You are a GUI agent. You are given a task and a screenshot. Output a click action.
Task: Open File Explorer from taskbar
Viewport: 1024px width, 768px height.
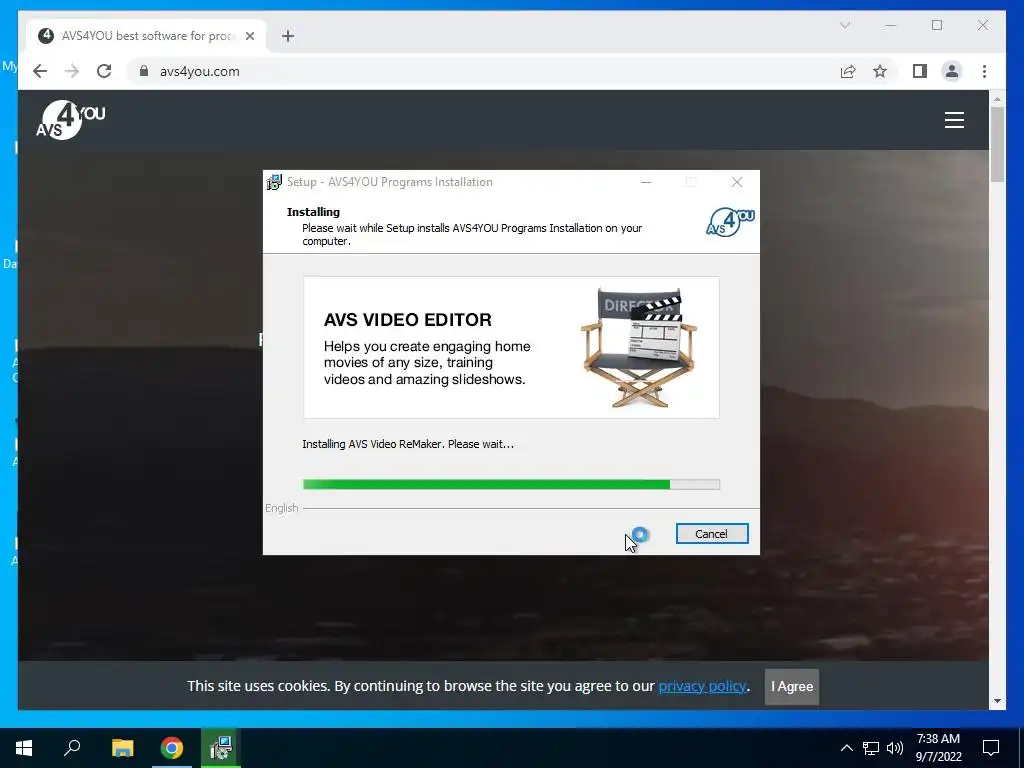[122, 748]
